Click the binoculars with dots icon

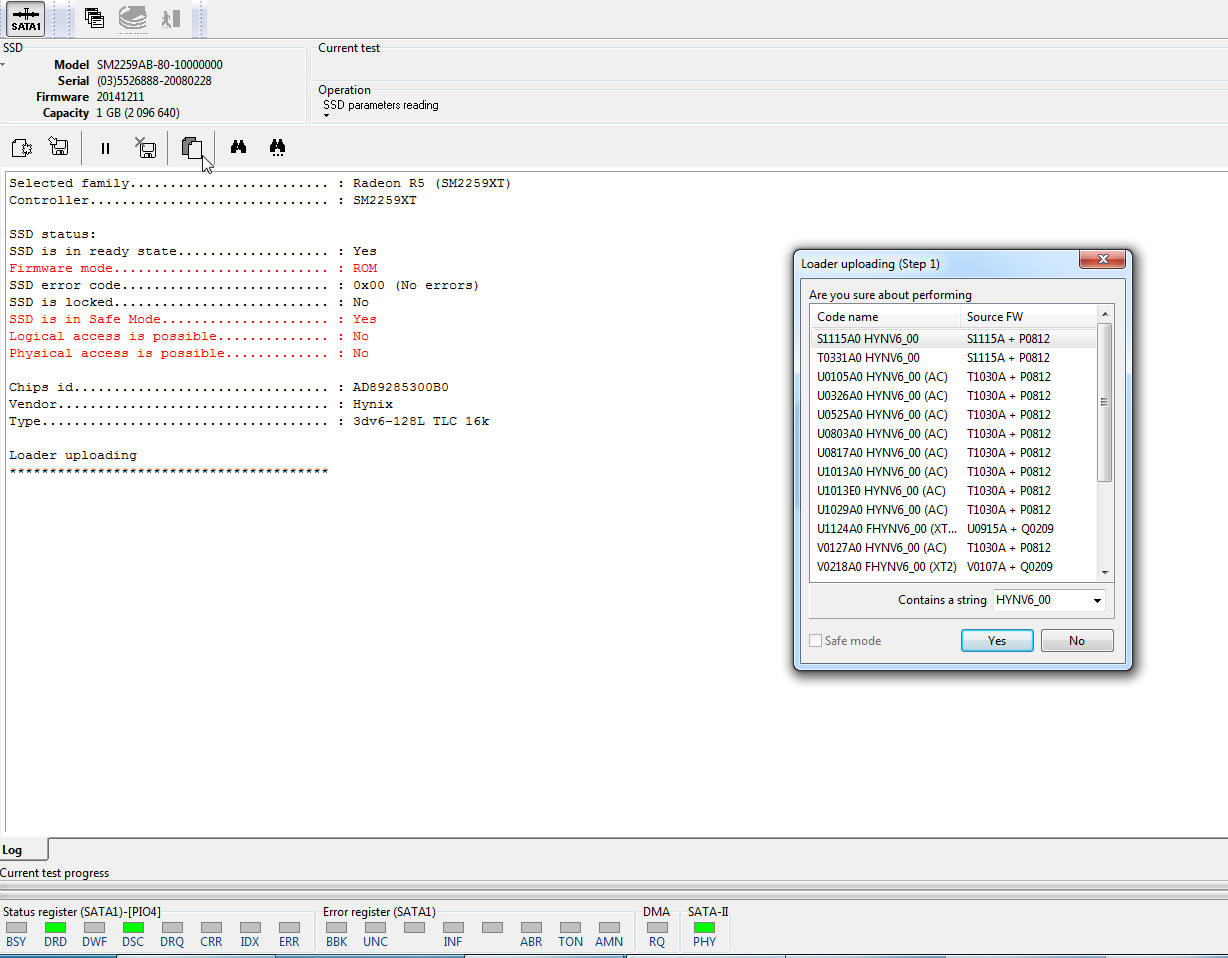tap(277, 148)
